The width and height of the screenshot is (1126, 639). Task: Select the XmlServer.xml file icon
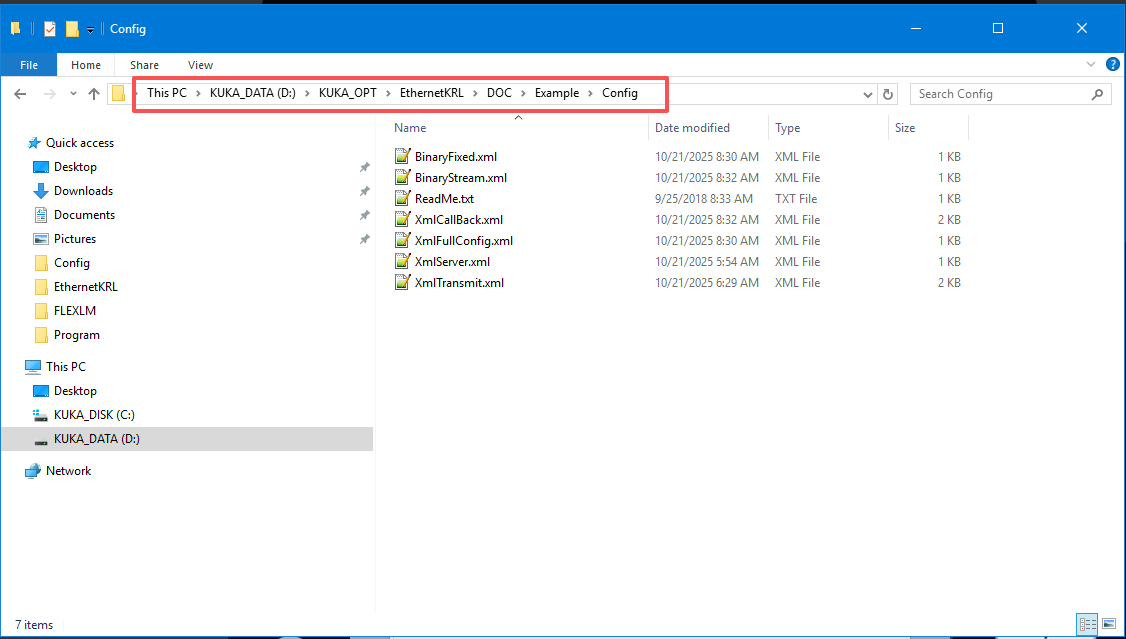pos(403,261)
